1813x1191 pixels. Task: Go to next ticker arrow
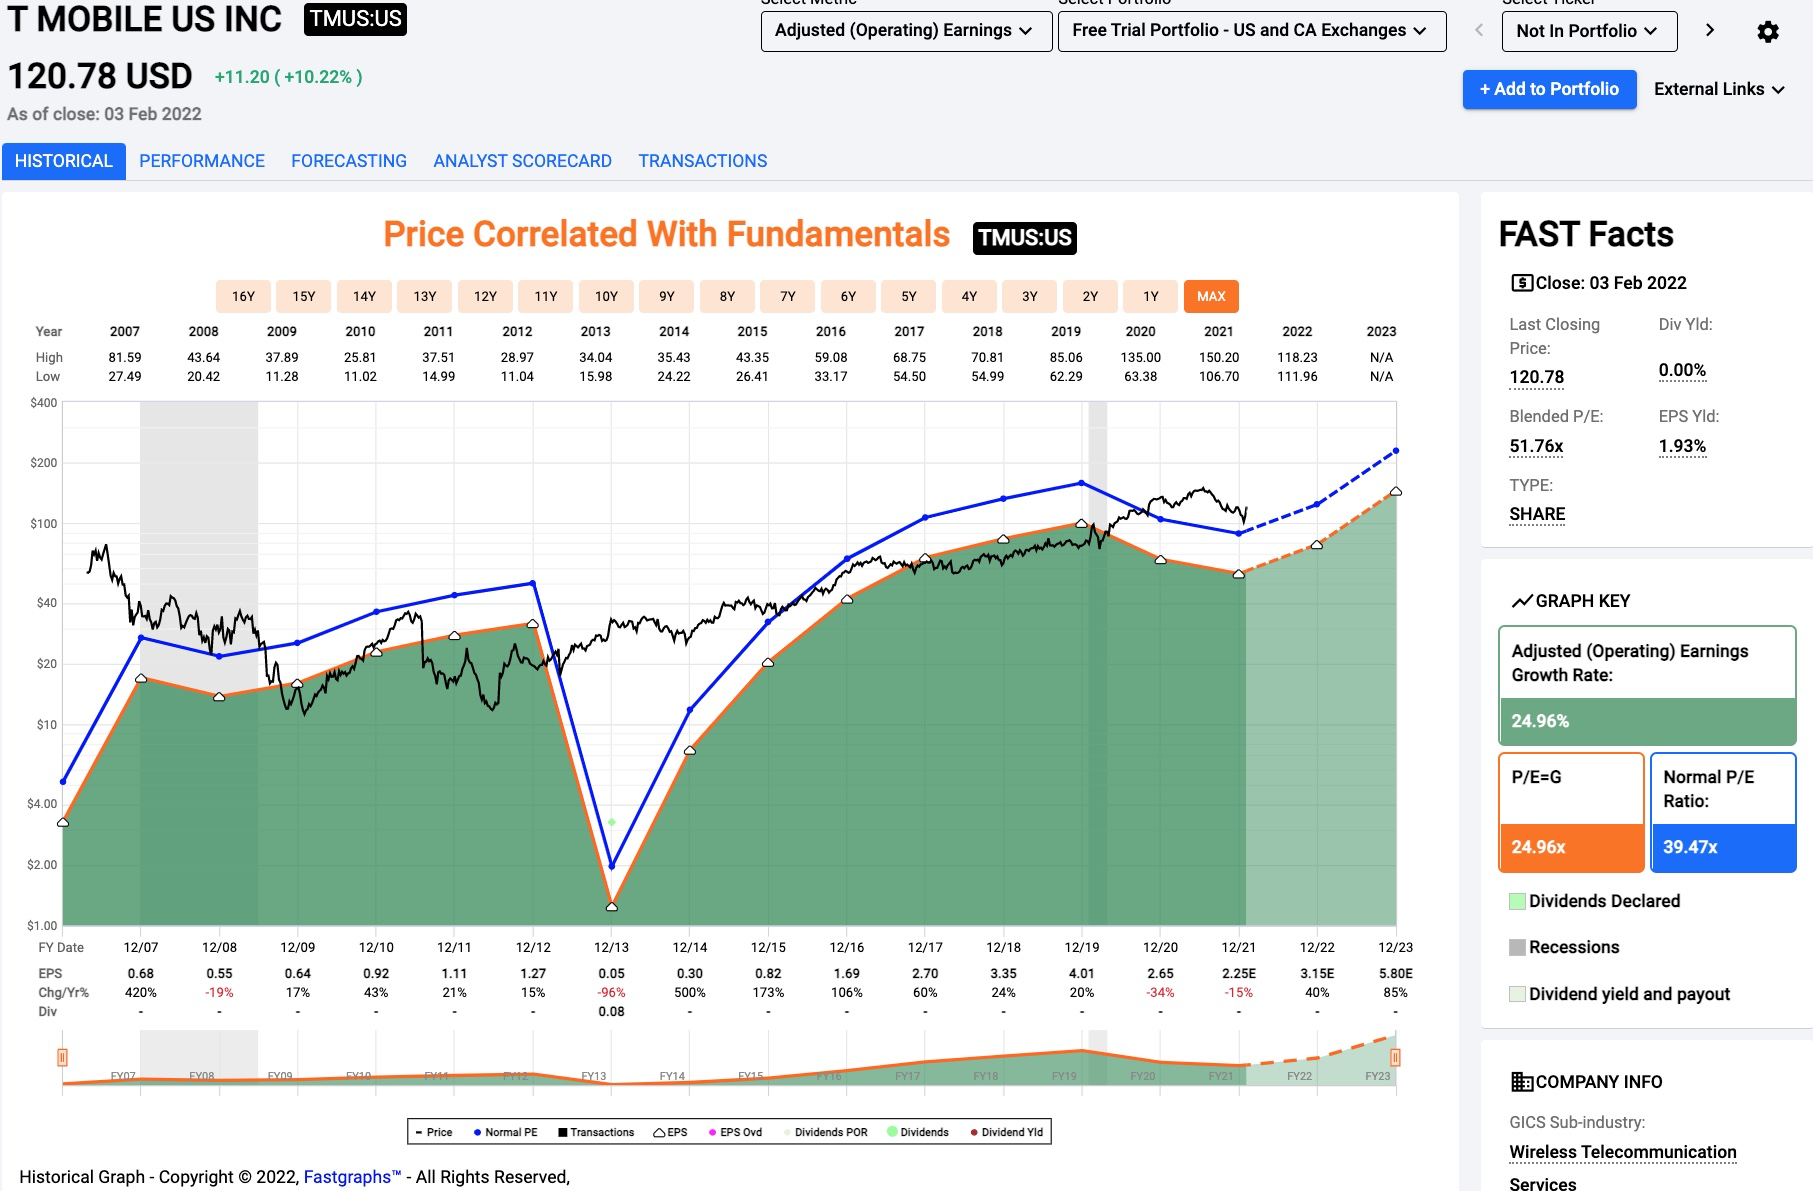point(1710,30)
